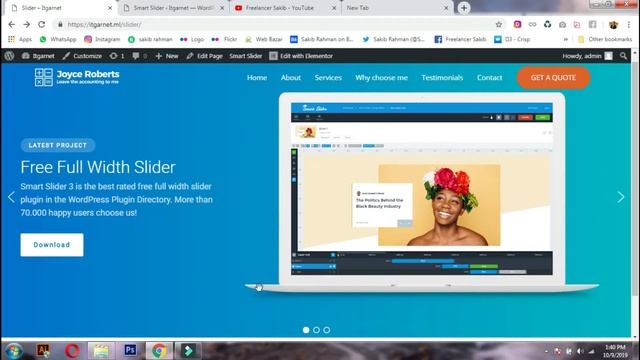Click the camera extension icon
Screen dimensions: 640x360
pos(562,24)
